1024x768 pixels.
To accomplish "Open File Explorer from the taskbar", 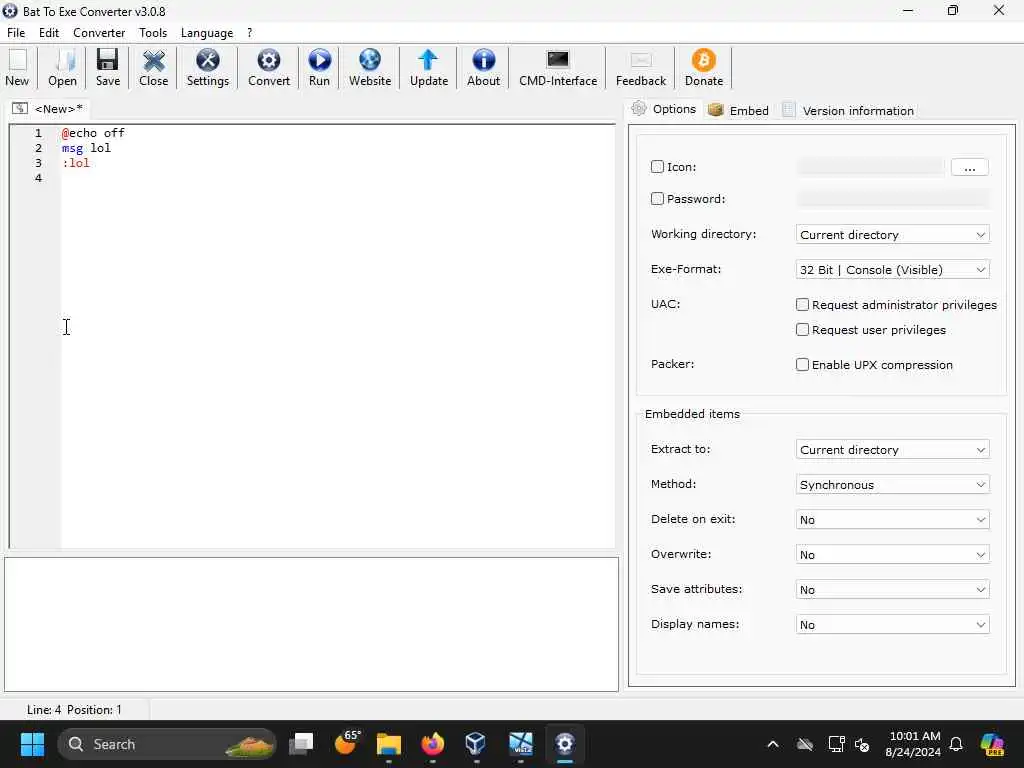I will pos(389,744).
